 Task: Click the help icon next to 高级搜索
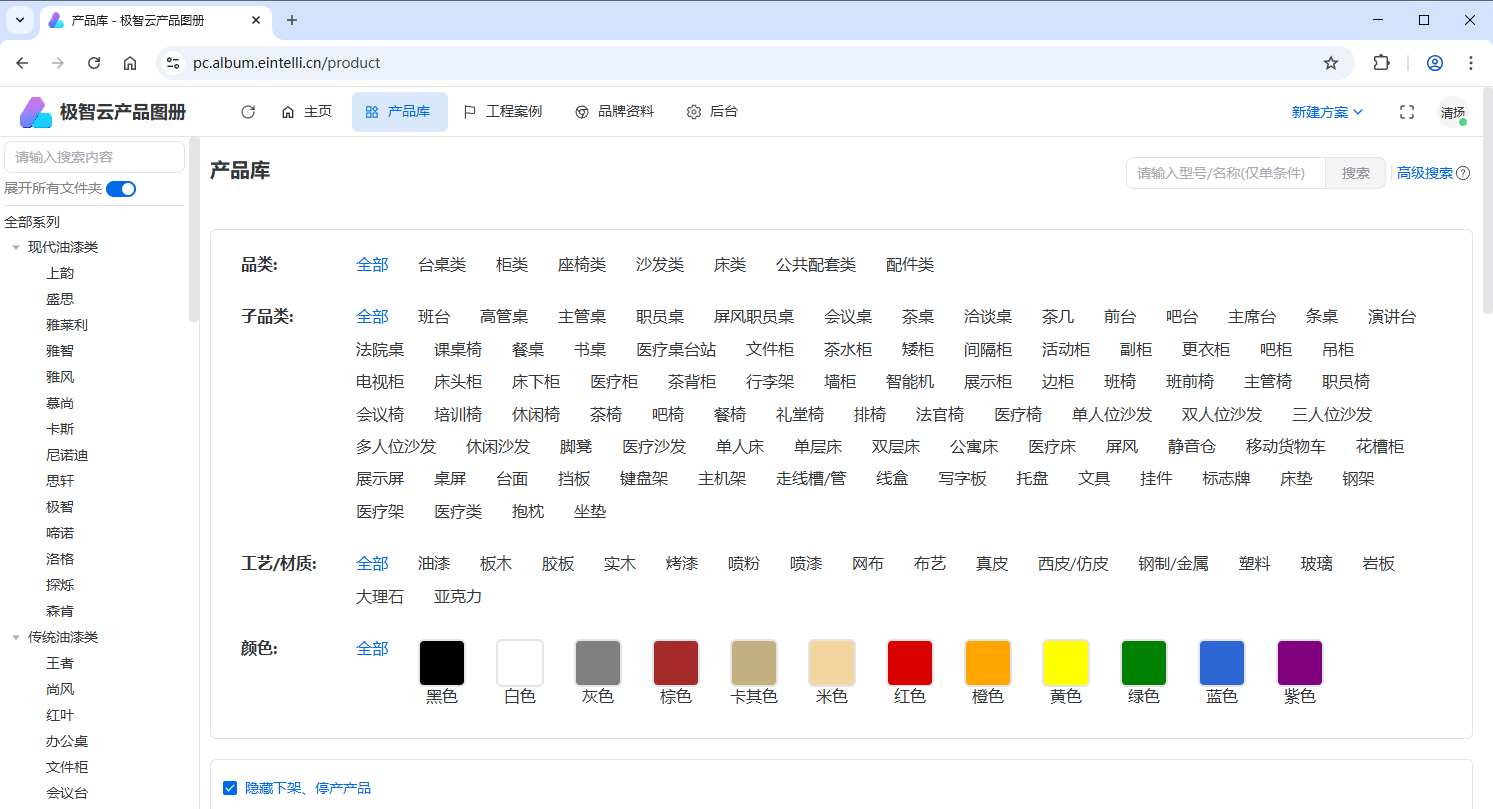pyautogui.click(x=1463, y=173)
